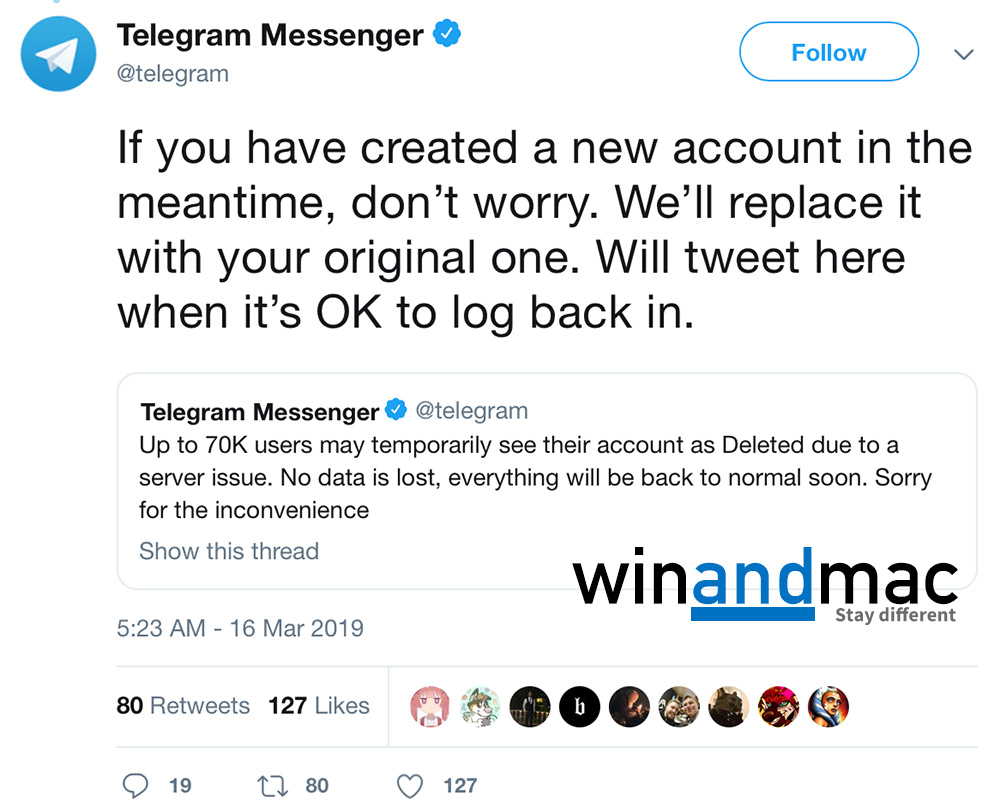The image size is (1000, 808).
Task: Click "Show this thread" link
Action: (x=229, y=551)
